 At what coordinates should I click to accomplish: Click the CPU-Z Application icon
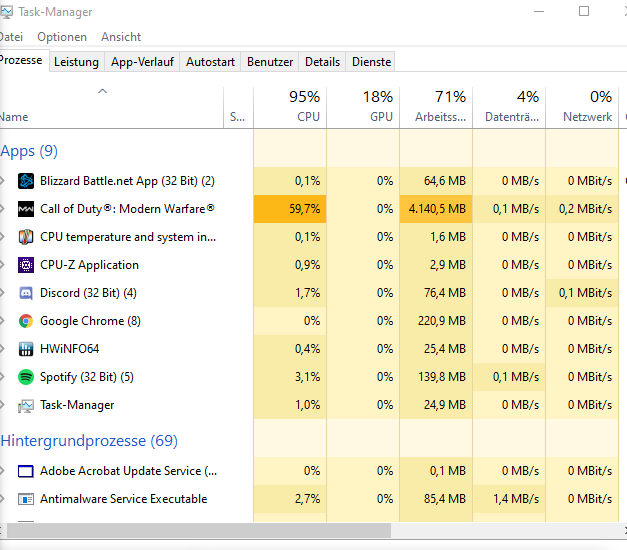pos(26,265)
